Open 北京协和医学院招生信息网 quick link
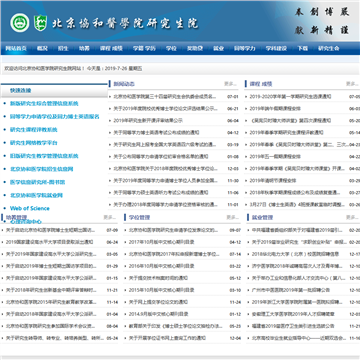Image resolution: width=360 pixels, height=360 pixels. [x=42, y=169]
